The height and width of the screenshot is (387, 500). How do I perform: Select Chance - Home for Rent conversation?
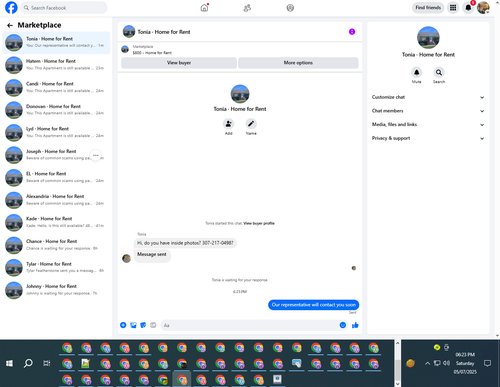(56, 245)
